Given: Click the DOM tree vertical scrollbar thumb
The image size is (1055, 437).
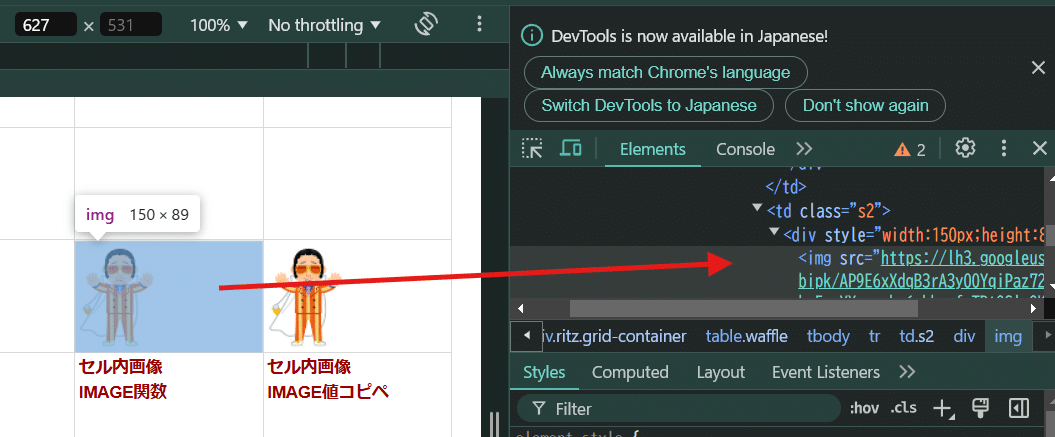Looking at the screenshot, I should point(1050,236).
